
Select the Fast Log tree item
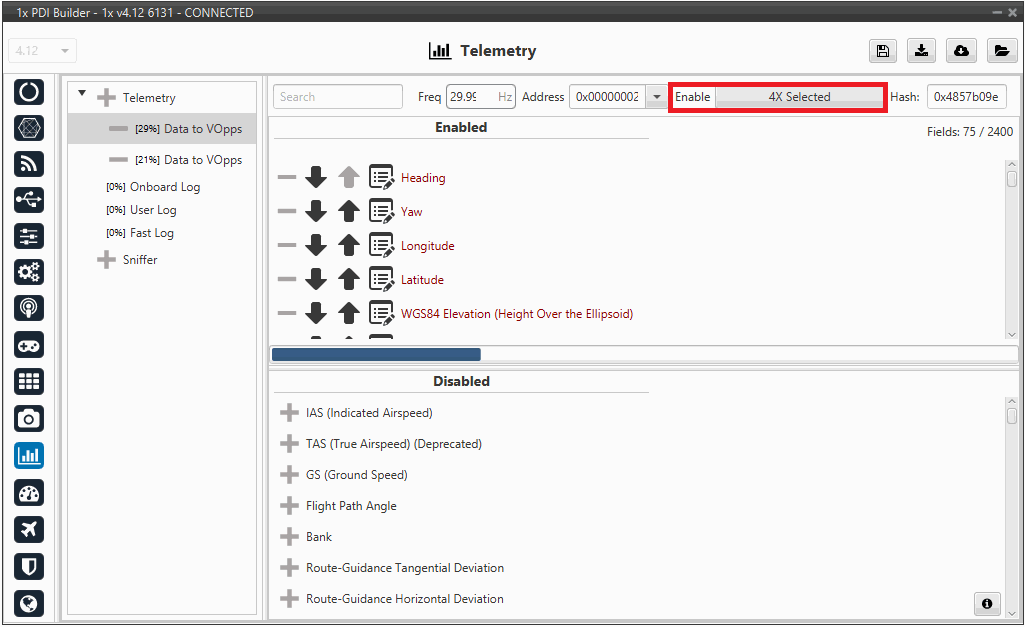point(151,233)
